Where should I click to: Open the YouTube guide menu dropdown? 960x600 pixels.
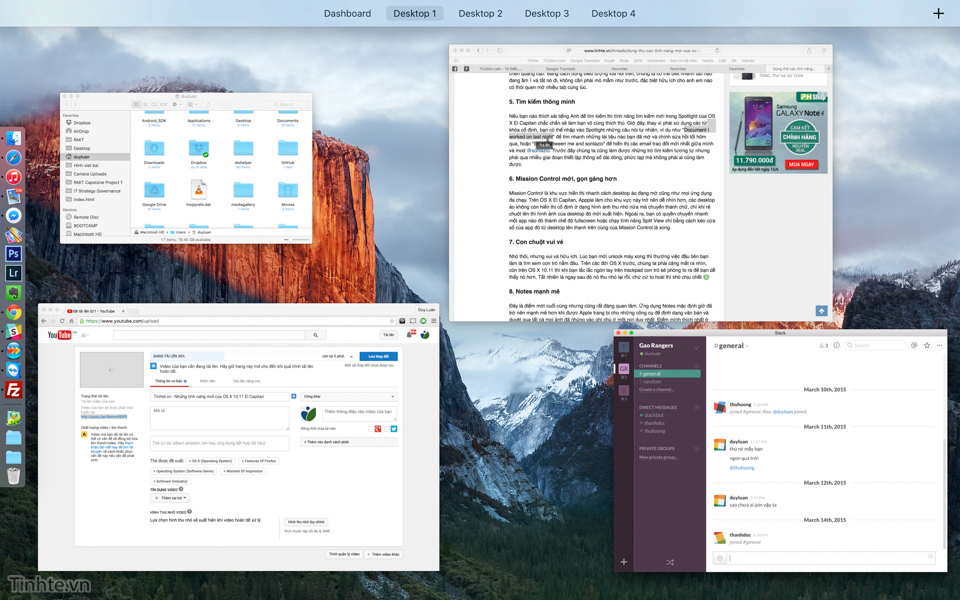coord(85,335)
